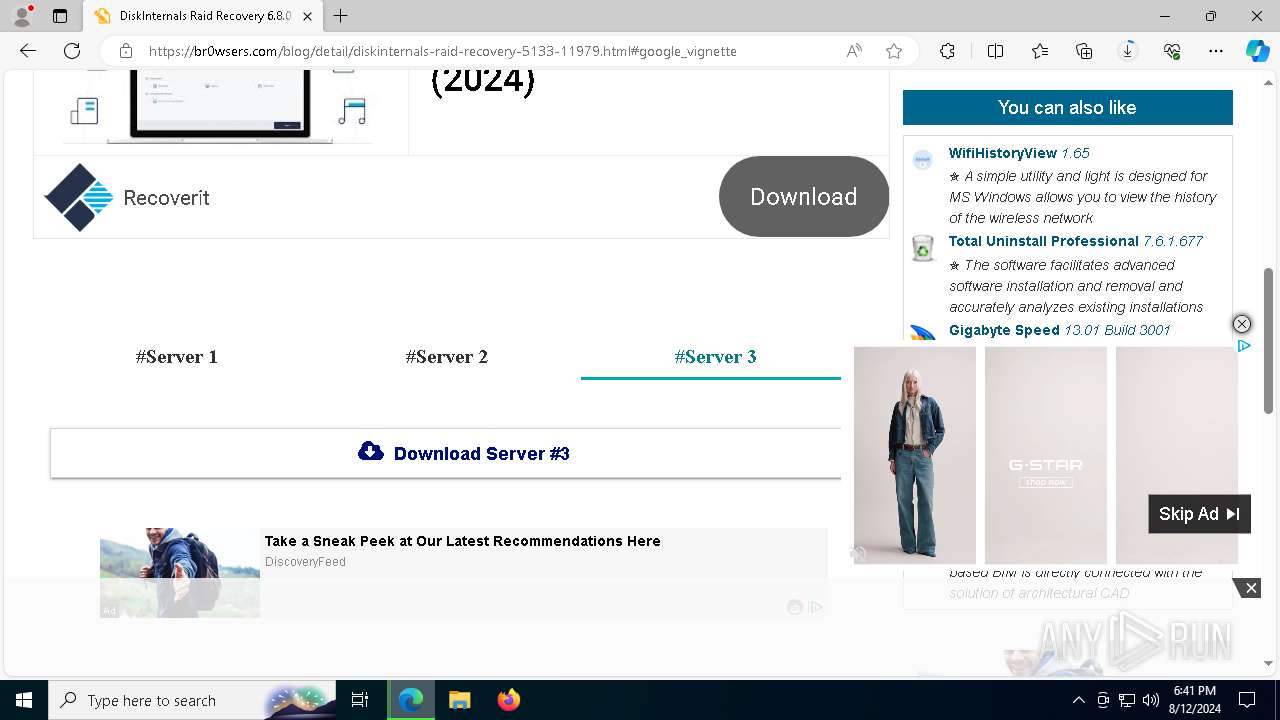
Task: Open the Windows Start menu
Action: click(x=24, y=700)
